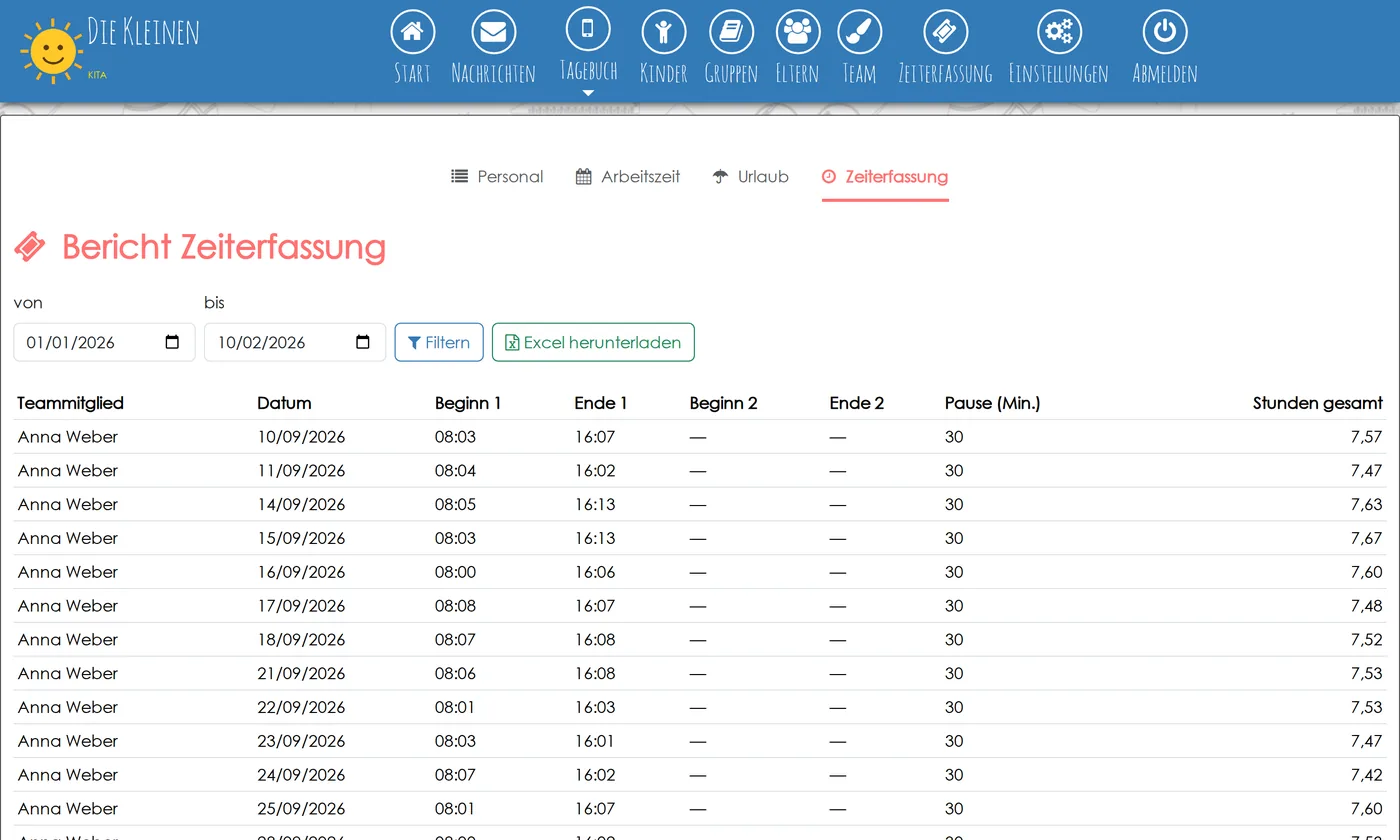1400x840 pixels.
Task: Open Zeiterfassung ticket icon in navbar
Action: (945, 32)
